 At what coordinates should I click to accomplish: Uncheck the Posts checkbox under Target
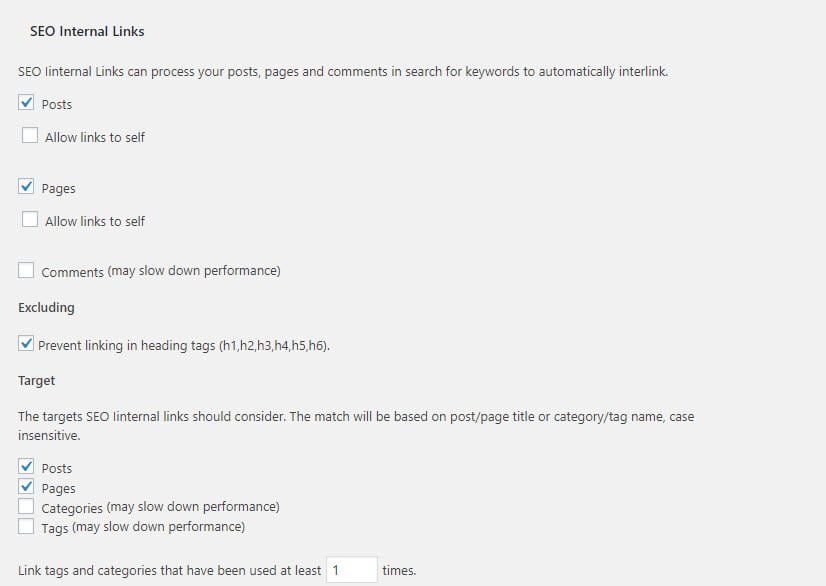click(27, 467)
